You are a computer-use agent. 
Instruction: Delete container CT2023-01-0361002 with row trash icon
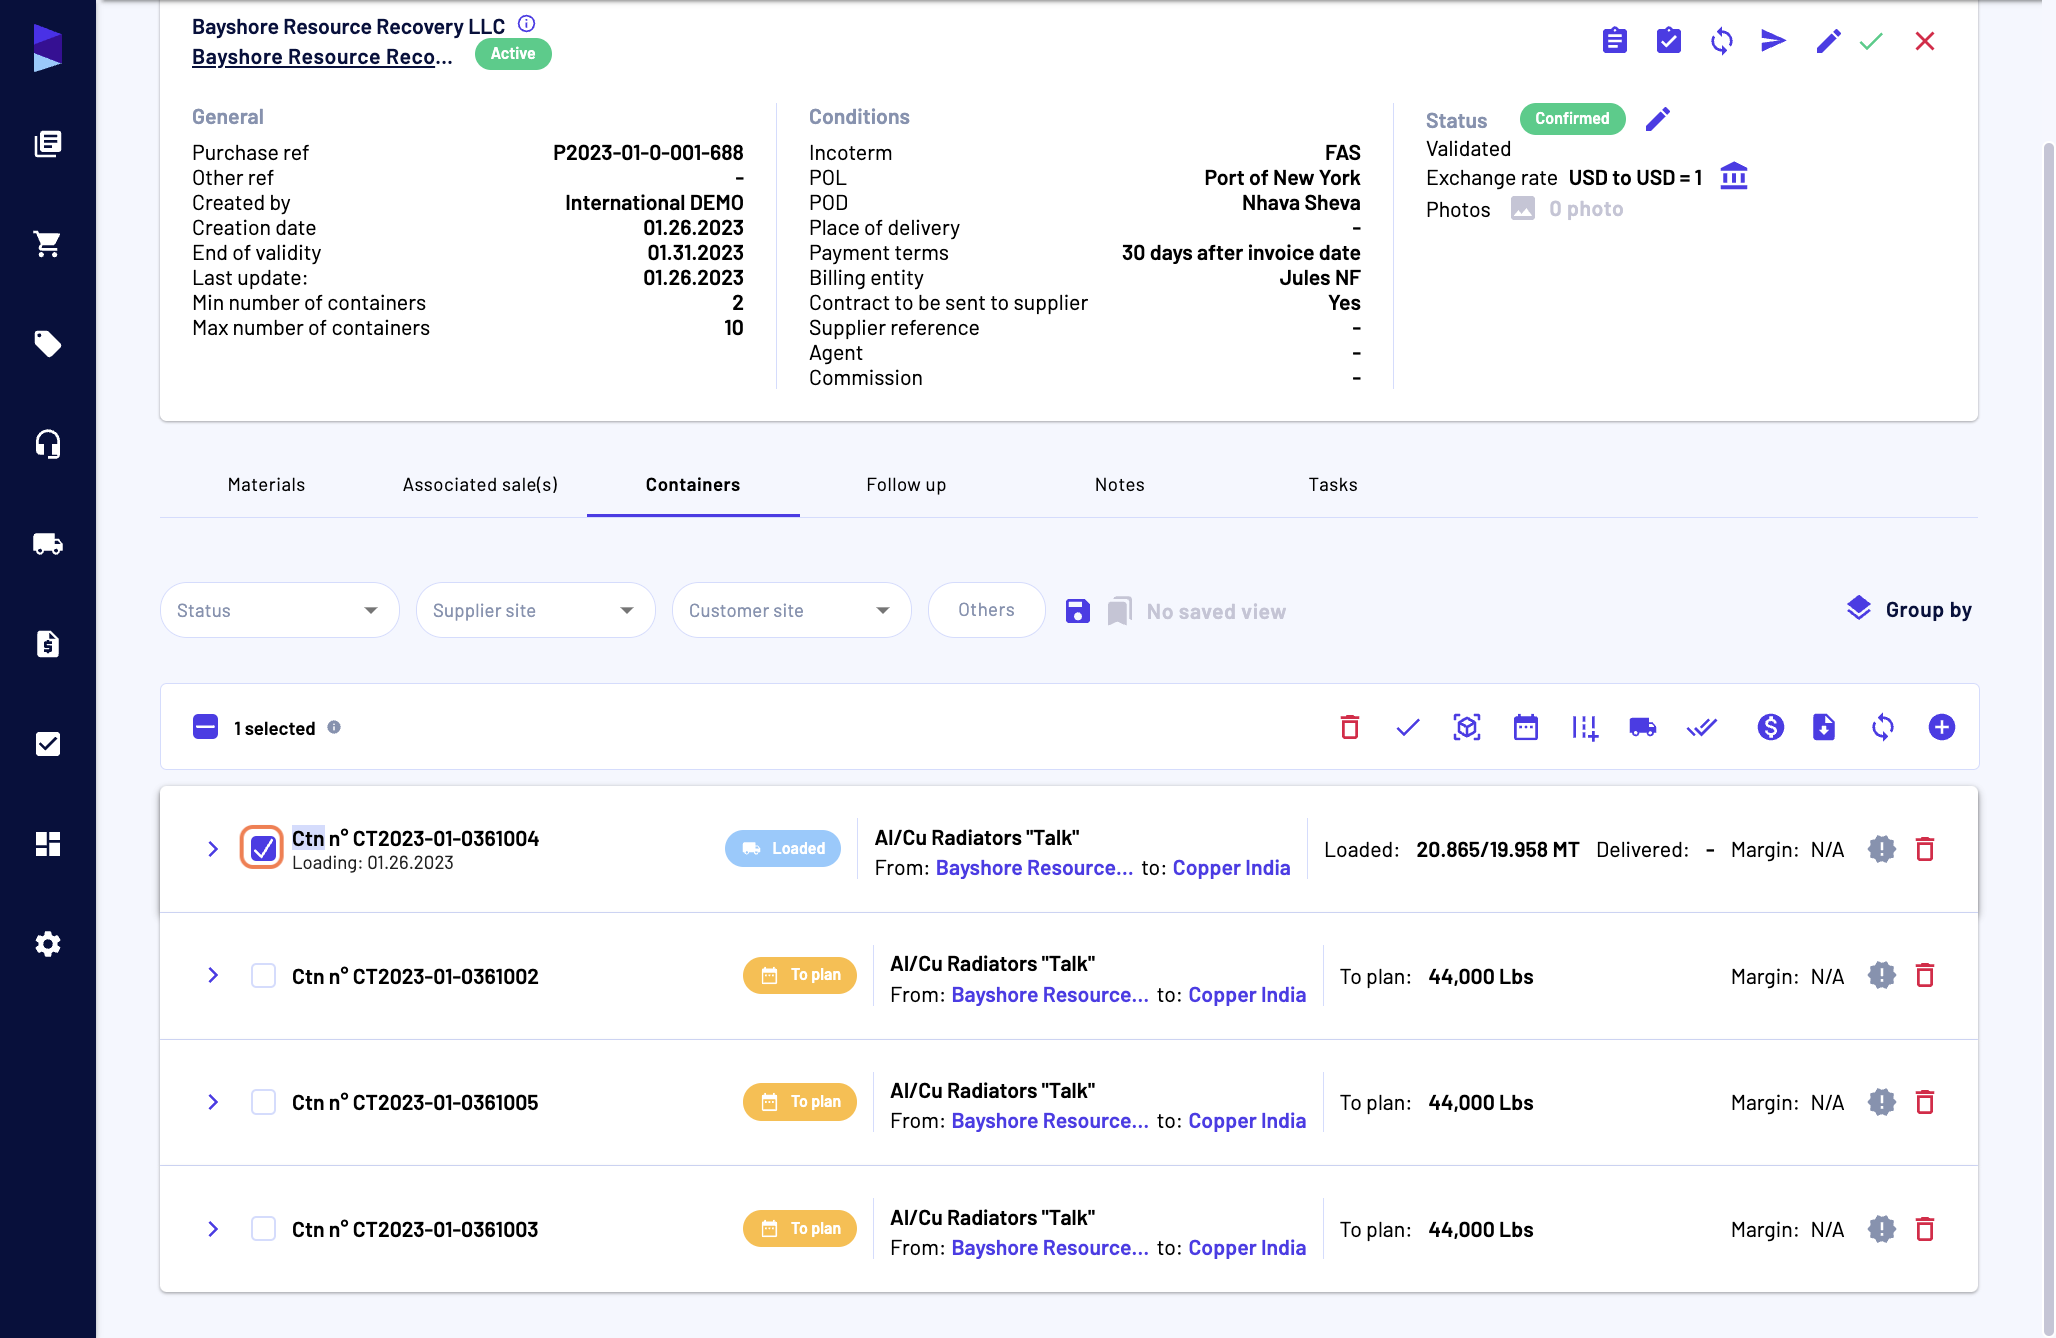[1924, 975]
